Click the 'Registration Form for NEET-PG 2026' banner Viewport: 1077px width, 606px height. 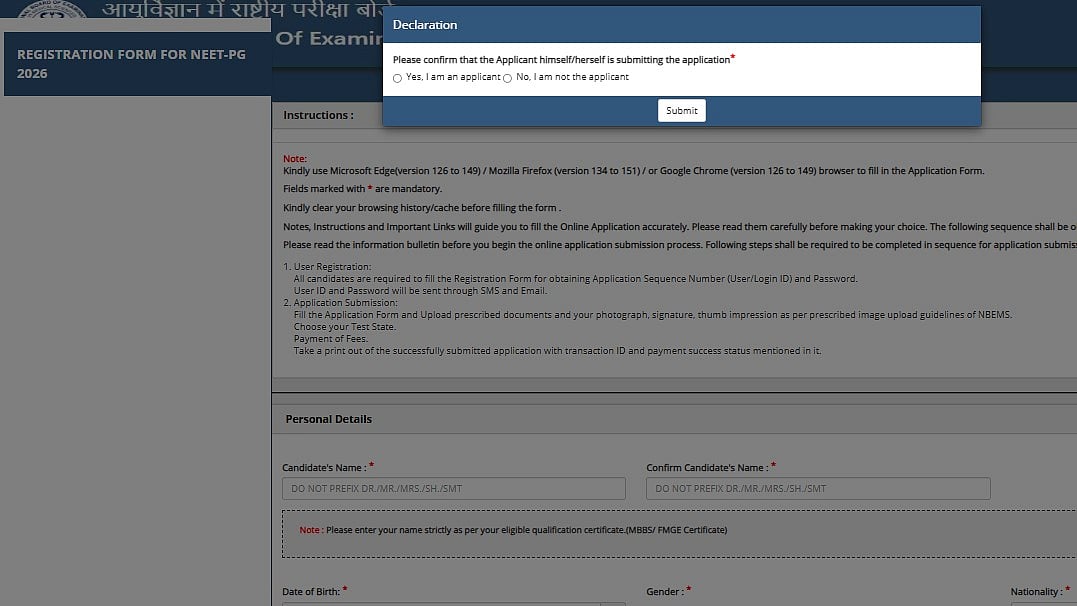tap(137, 64)
